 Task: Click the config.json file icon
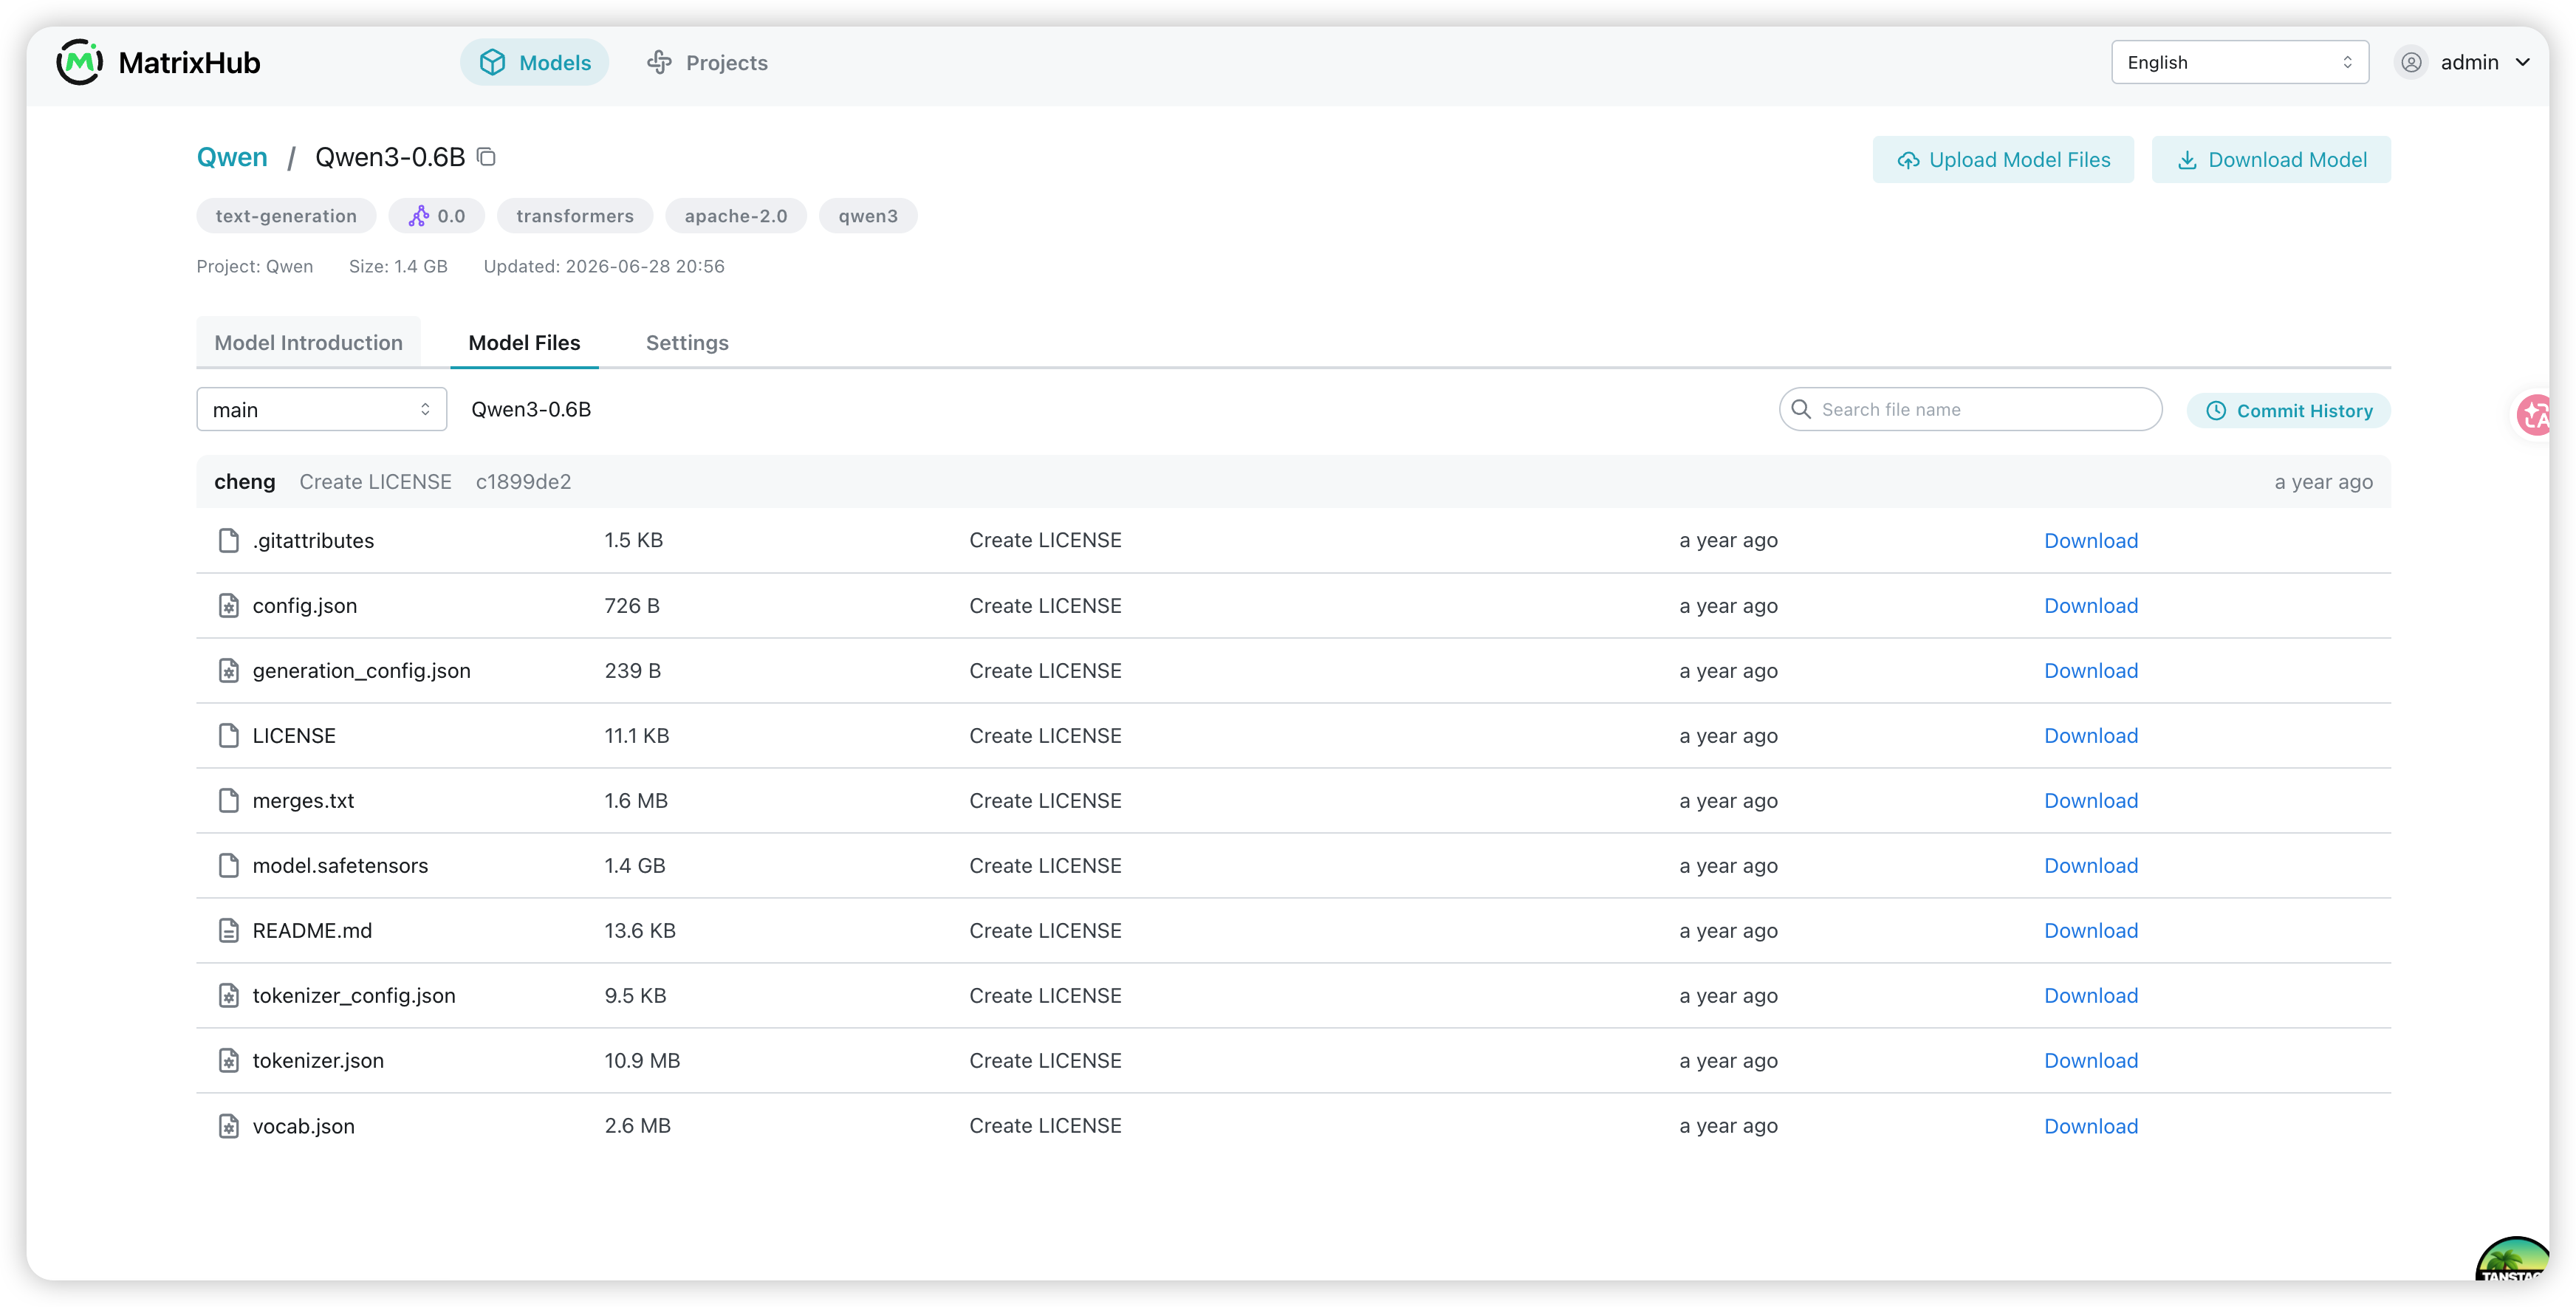click(x=229, y=605)
